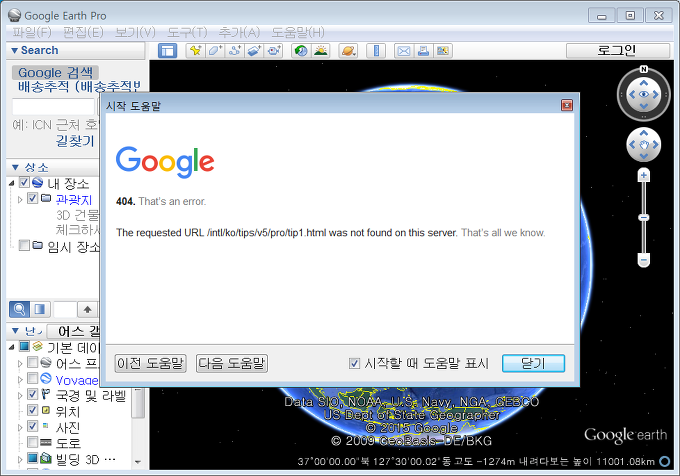The image size is (680, 476).
Task: Uncheck the 사진 layer checkbox
Action: 33,426
